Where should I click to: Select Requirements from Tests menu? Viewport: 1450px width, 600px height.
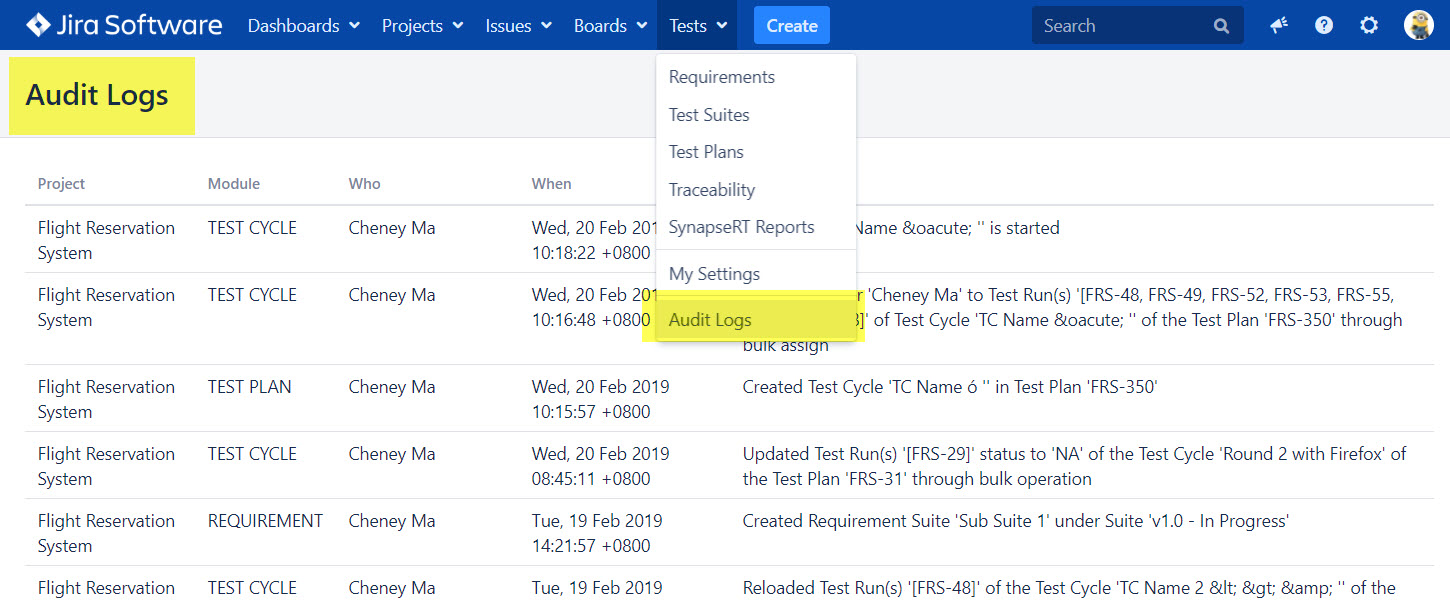722,77
